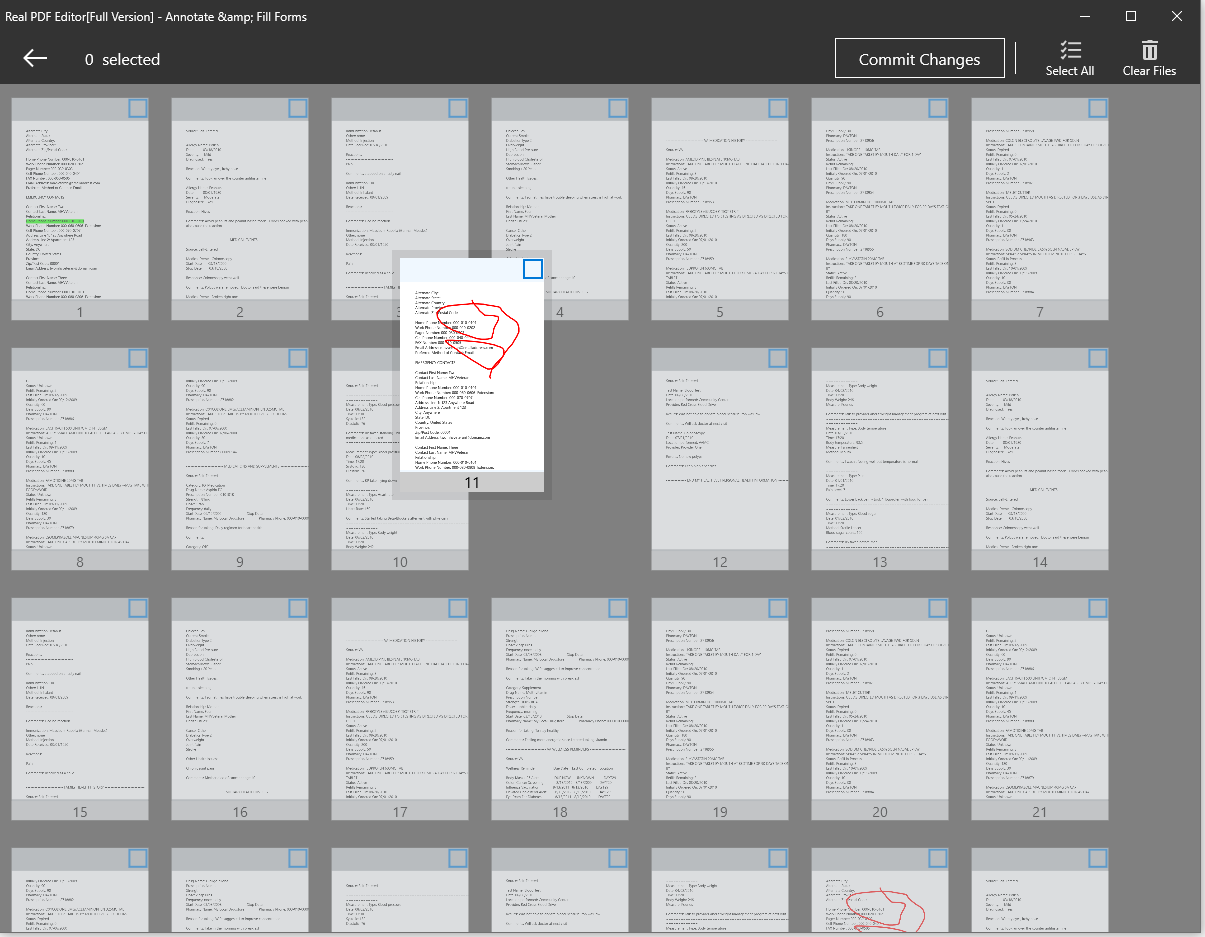Enable the checkbox on page 5
This screenshot has height=937, width=1205.
point(777,106)
